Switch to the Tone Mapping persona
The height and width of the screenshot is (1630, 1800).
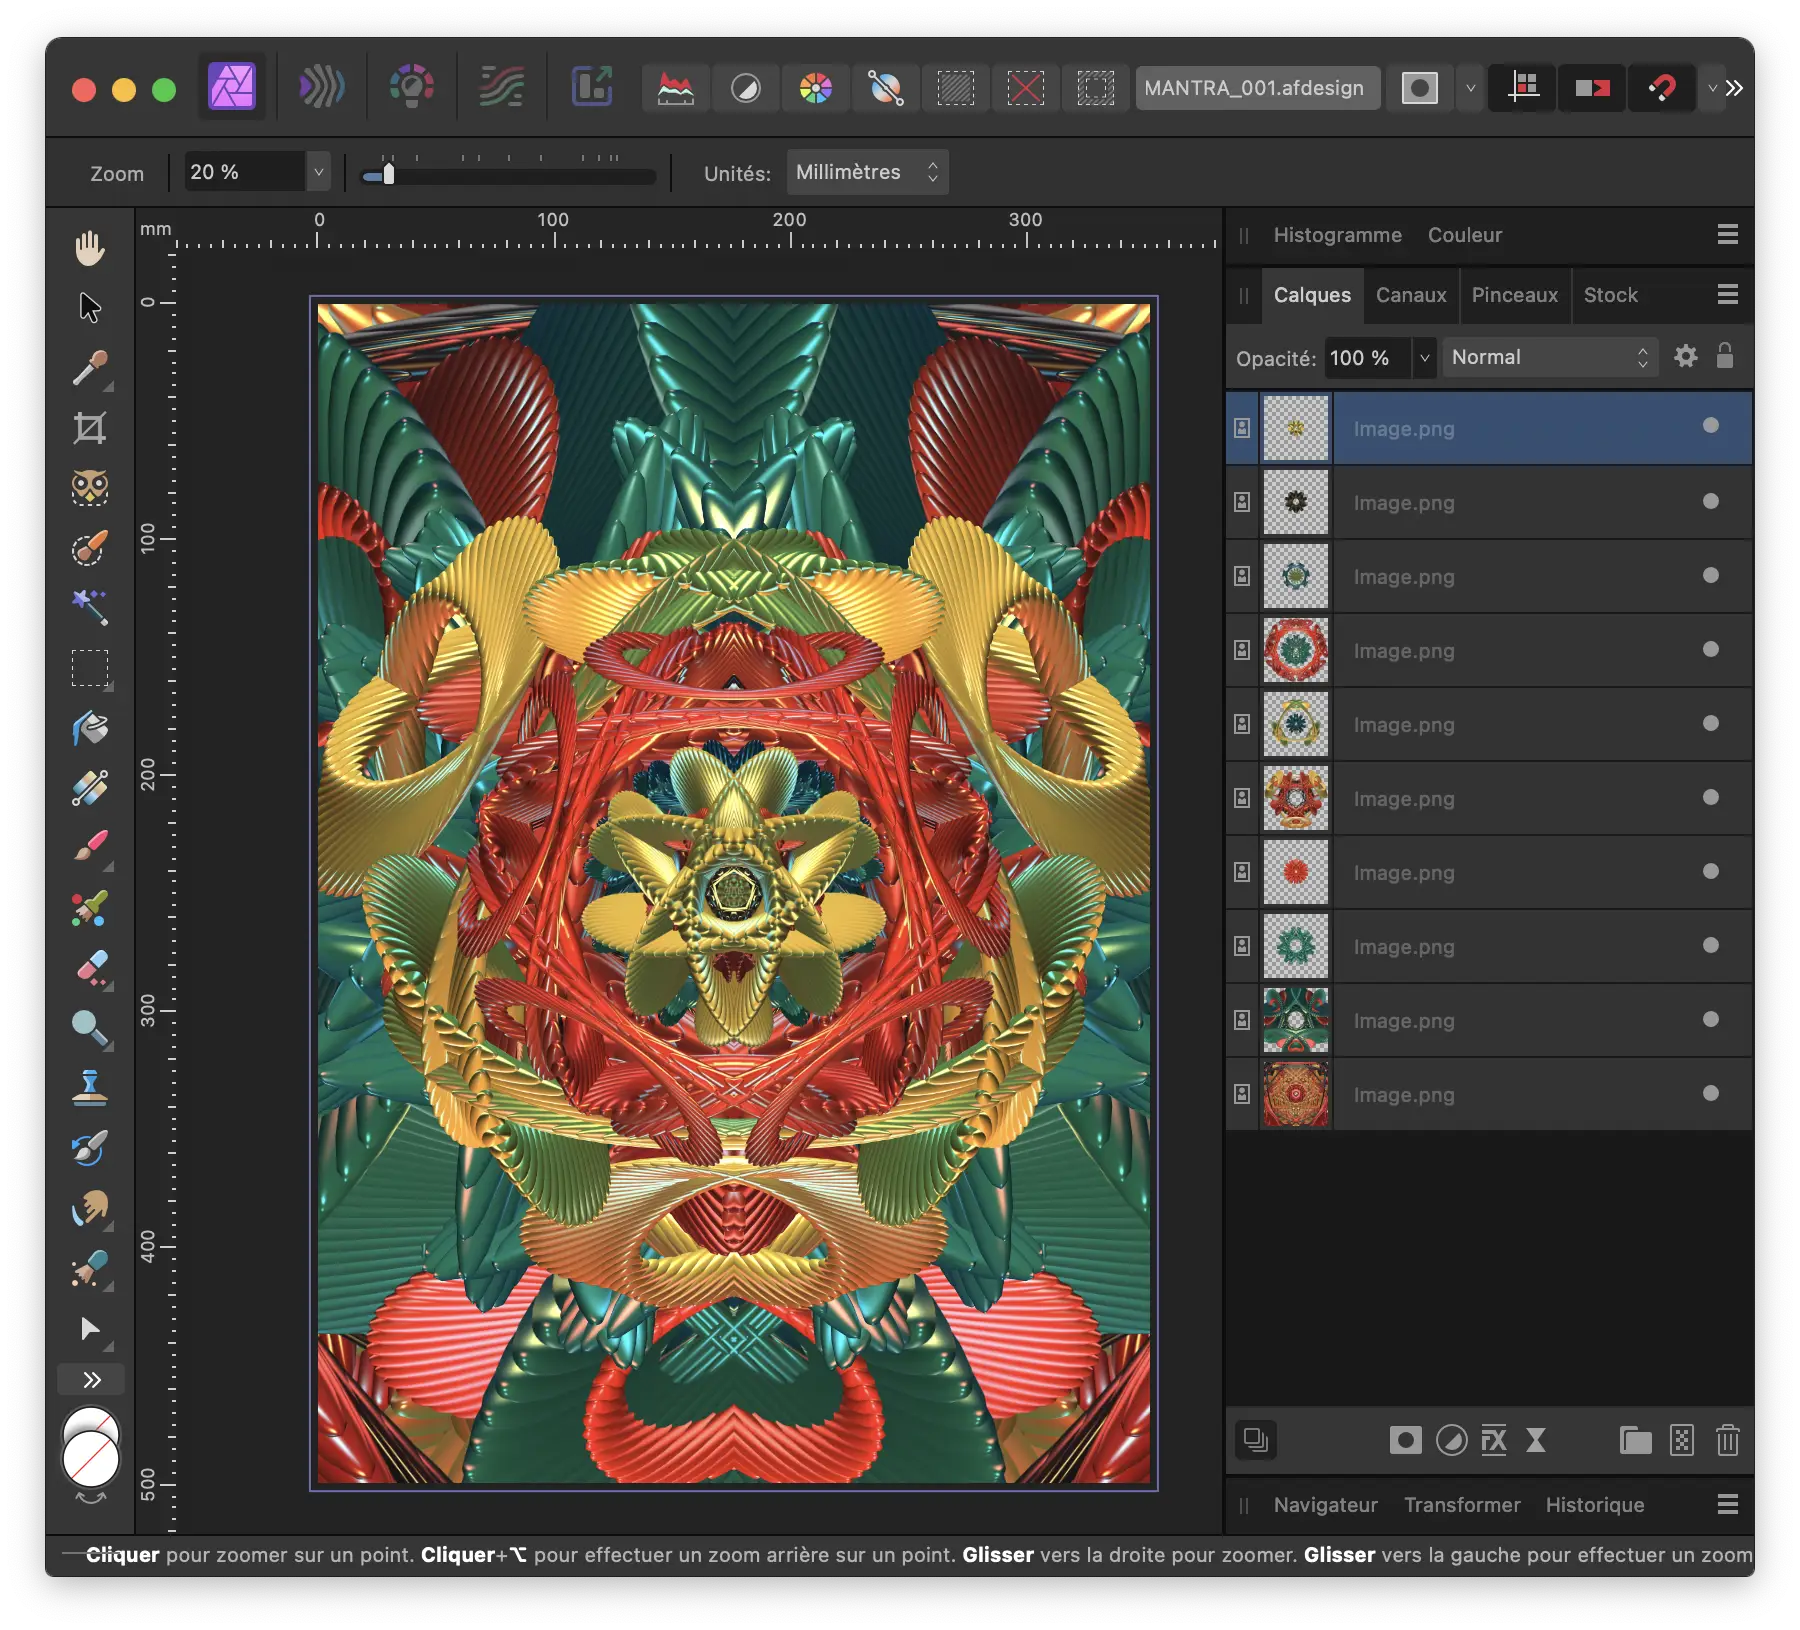point(502,87)
